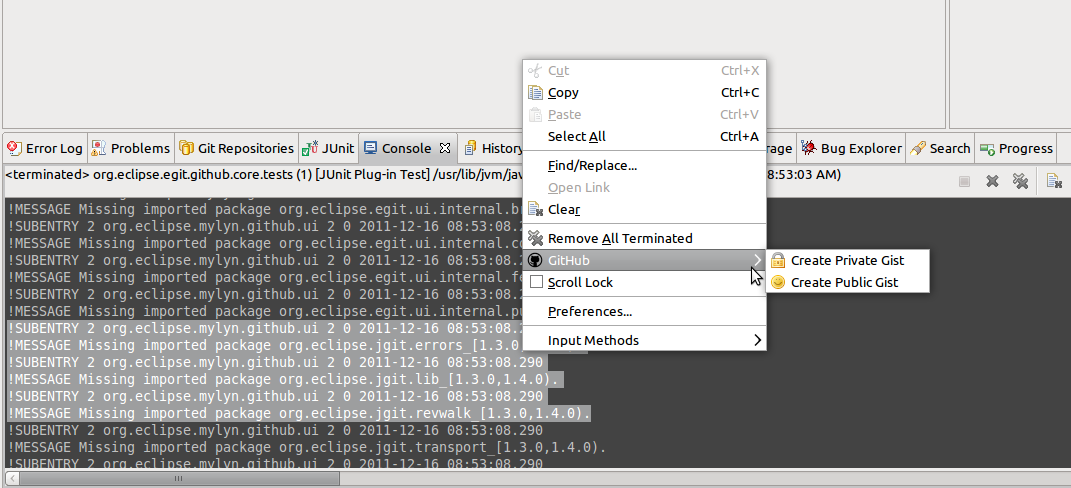This screenshot has width=1071, height=488.
Task: Click the GitHub octocat icon in menu
Action: point(536,260)
